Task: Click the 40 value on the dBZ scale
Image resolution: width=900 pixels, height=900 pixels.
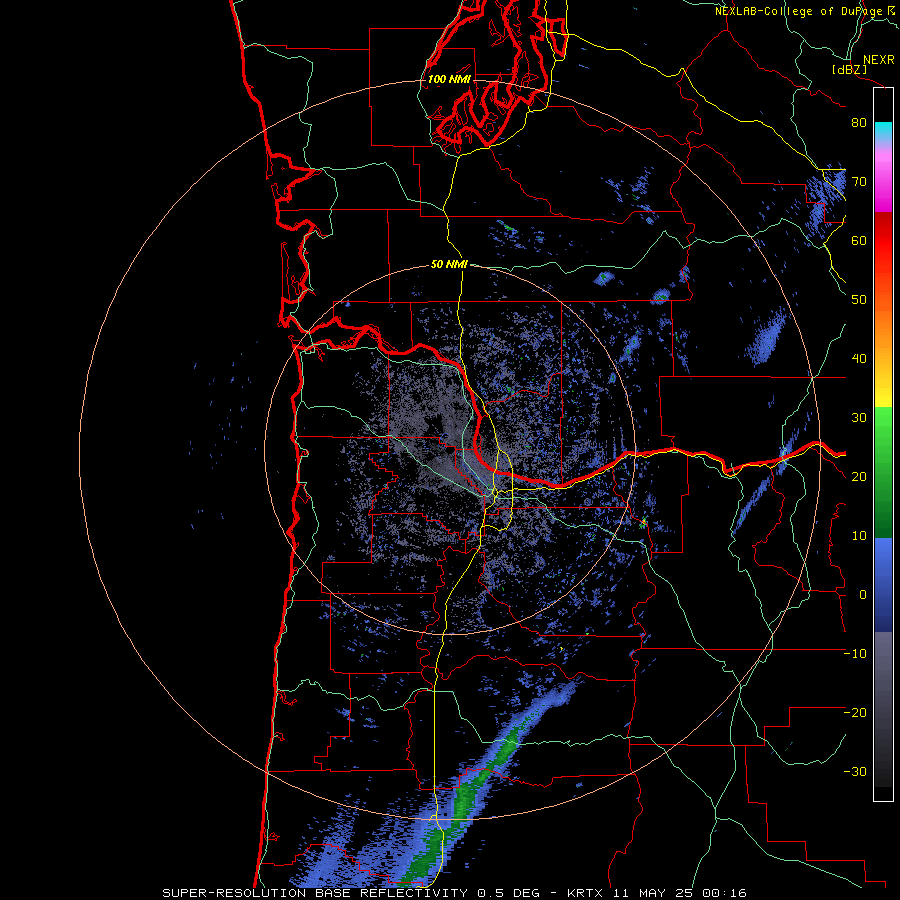Action: pos(859,359)
